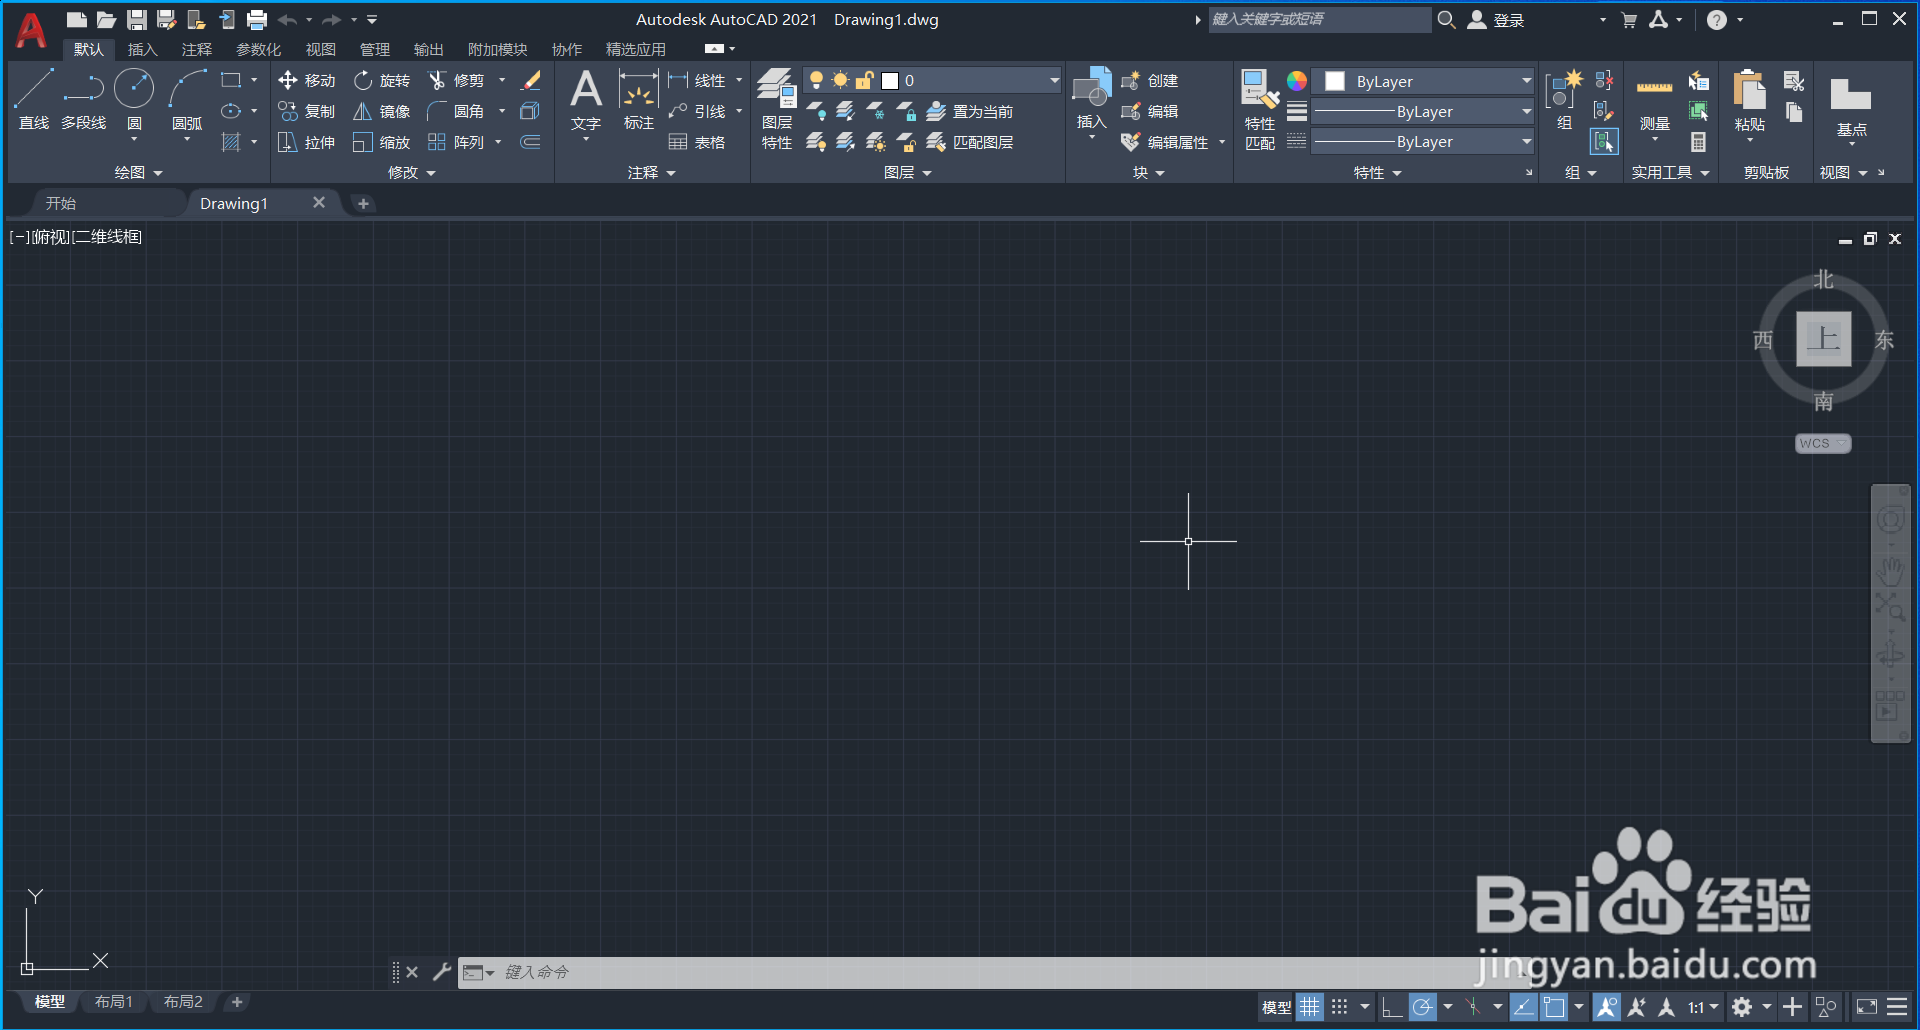Click the save icon in quick access toolbar
Image resolution: width=1920 pixels, height=1030 pixels.
(137, 19)
